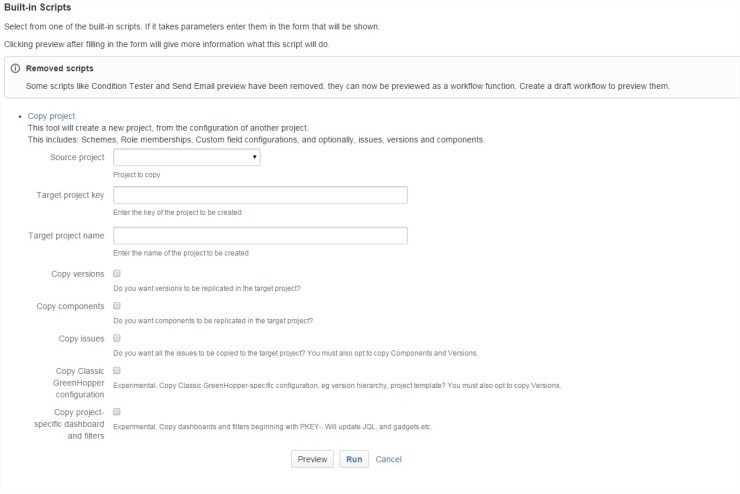This screenshot has height=494, width=740.
Task: Enable Copy project-specific dashboard and filters
Action: point(117,411)
